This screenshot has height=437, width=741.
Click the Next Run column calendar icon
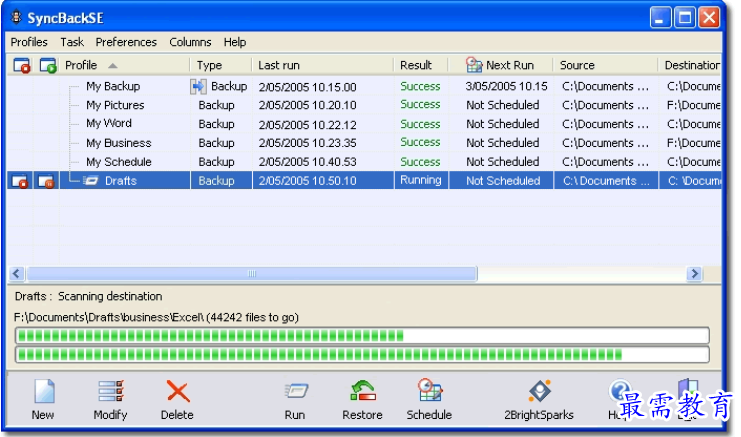(474, 65)
